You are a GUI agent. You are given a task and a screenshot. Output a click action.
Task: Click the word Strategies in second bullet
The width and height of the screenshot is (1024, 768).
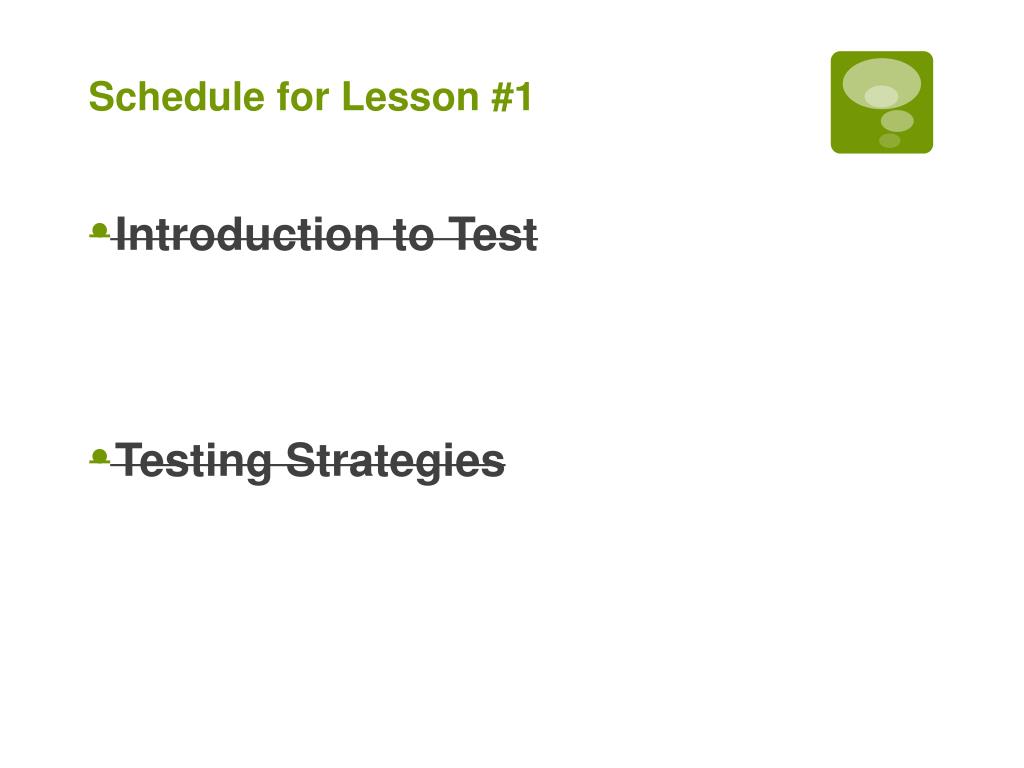pos(396,462)
